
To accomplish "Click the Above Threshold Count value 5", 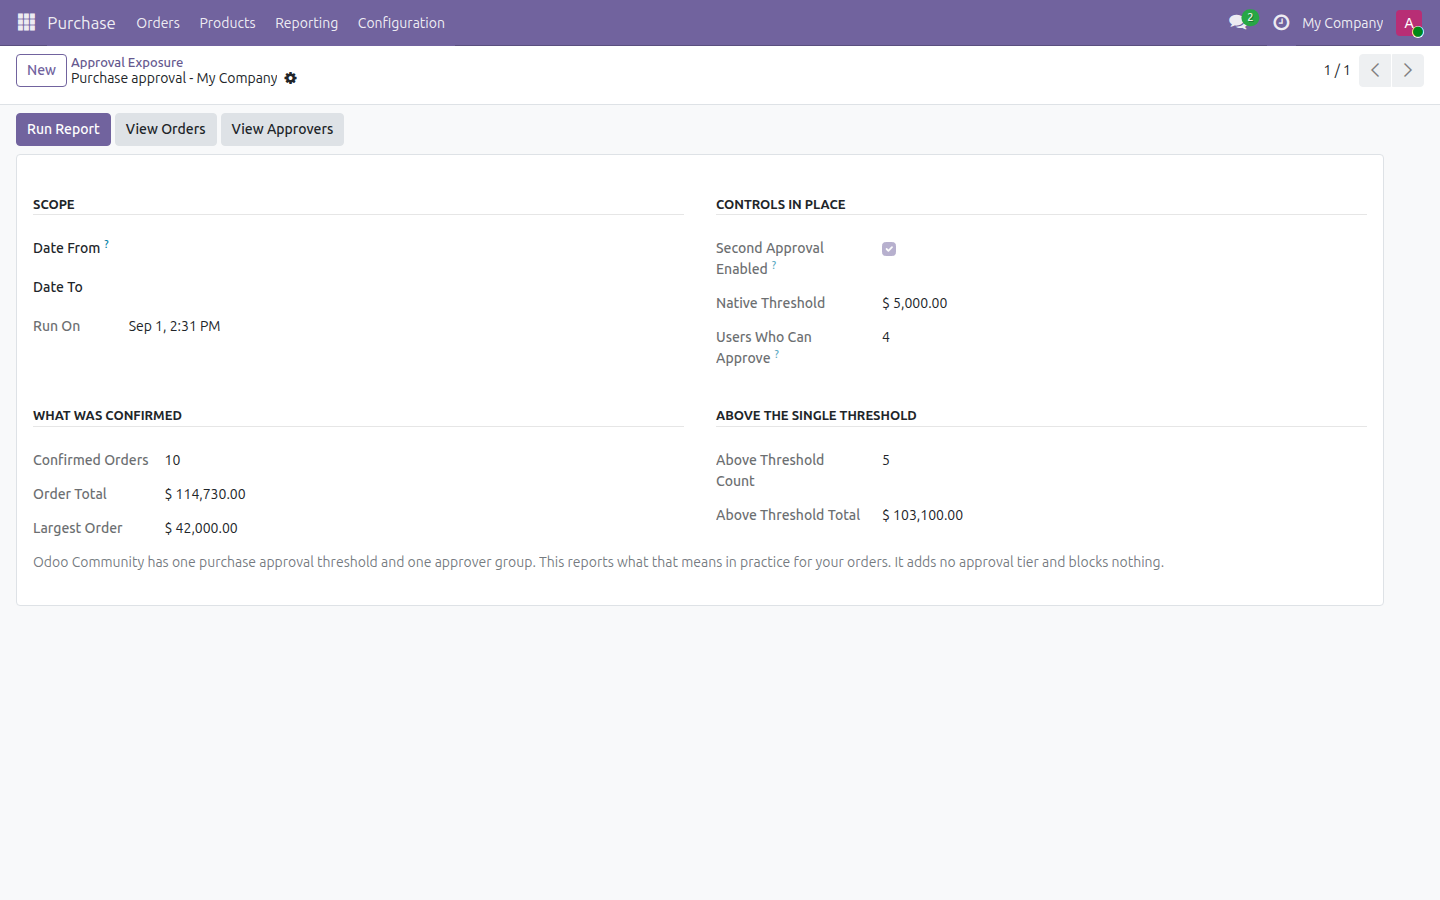I will point(886,460).
